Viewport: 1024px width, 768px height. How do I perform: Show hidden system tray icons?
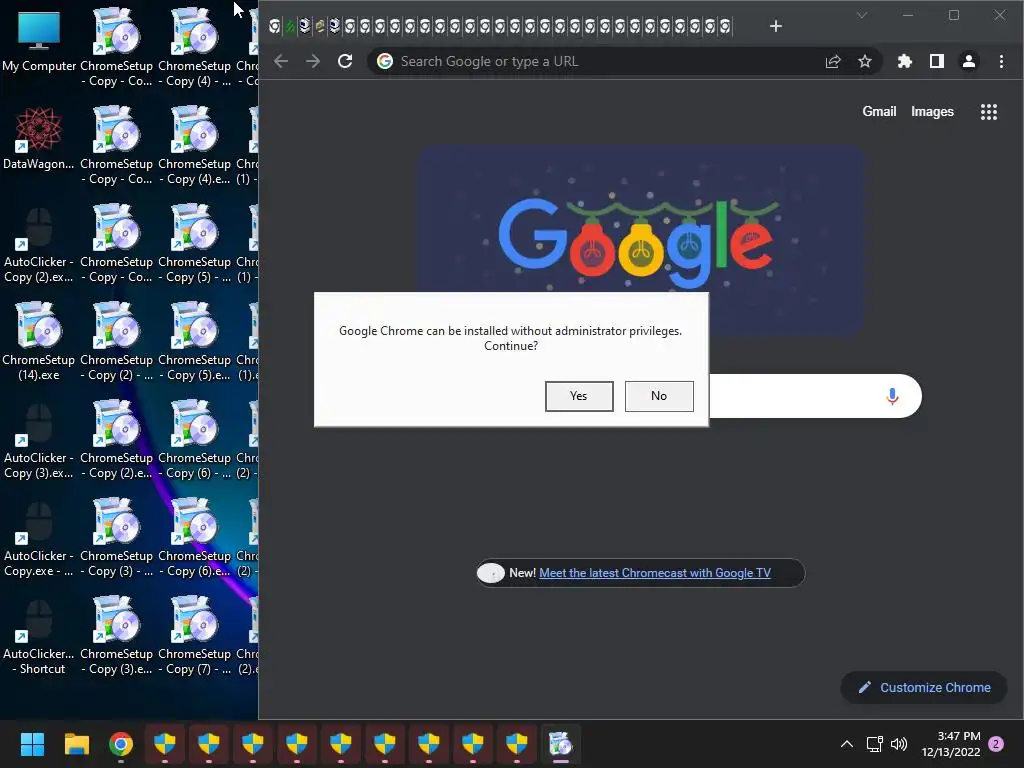846,744
